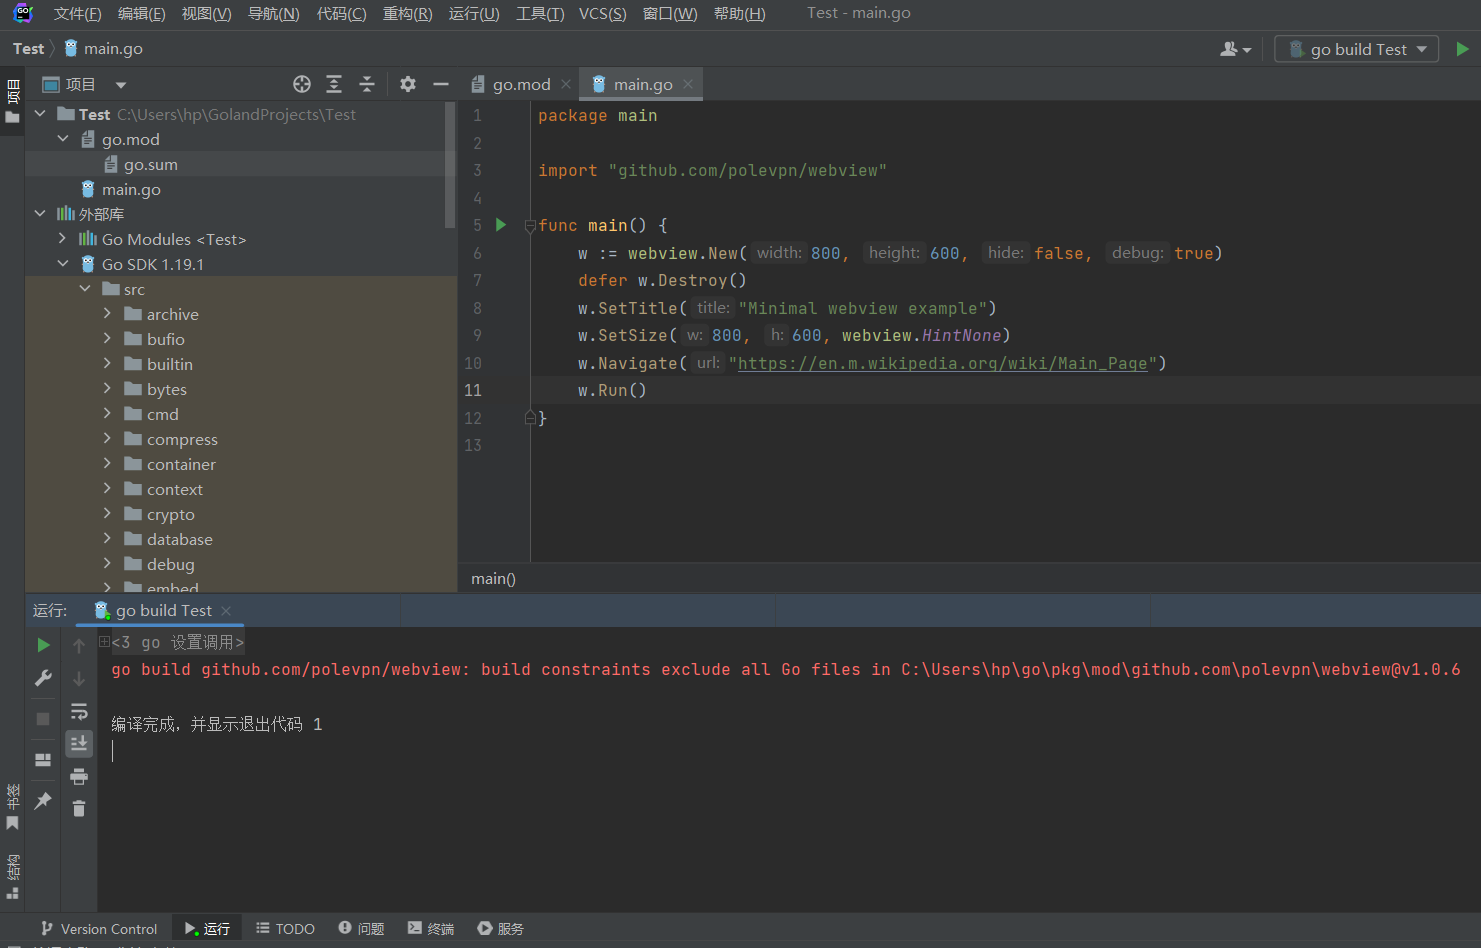1481x948 pixels.
Task: Open the 编辑(E) menu
Action: coord(141,13)
